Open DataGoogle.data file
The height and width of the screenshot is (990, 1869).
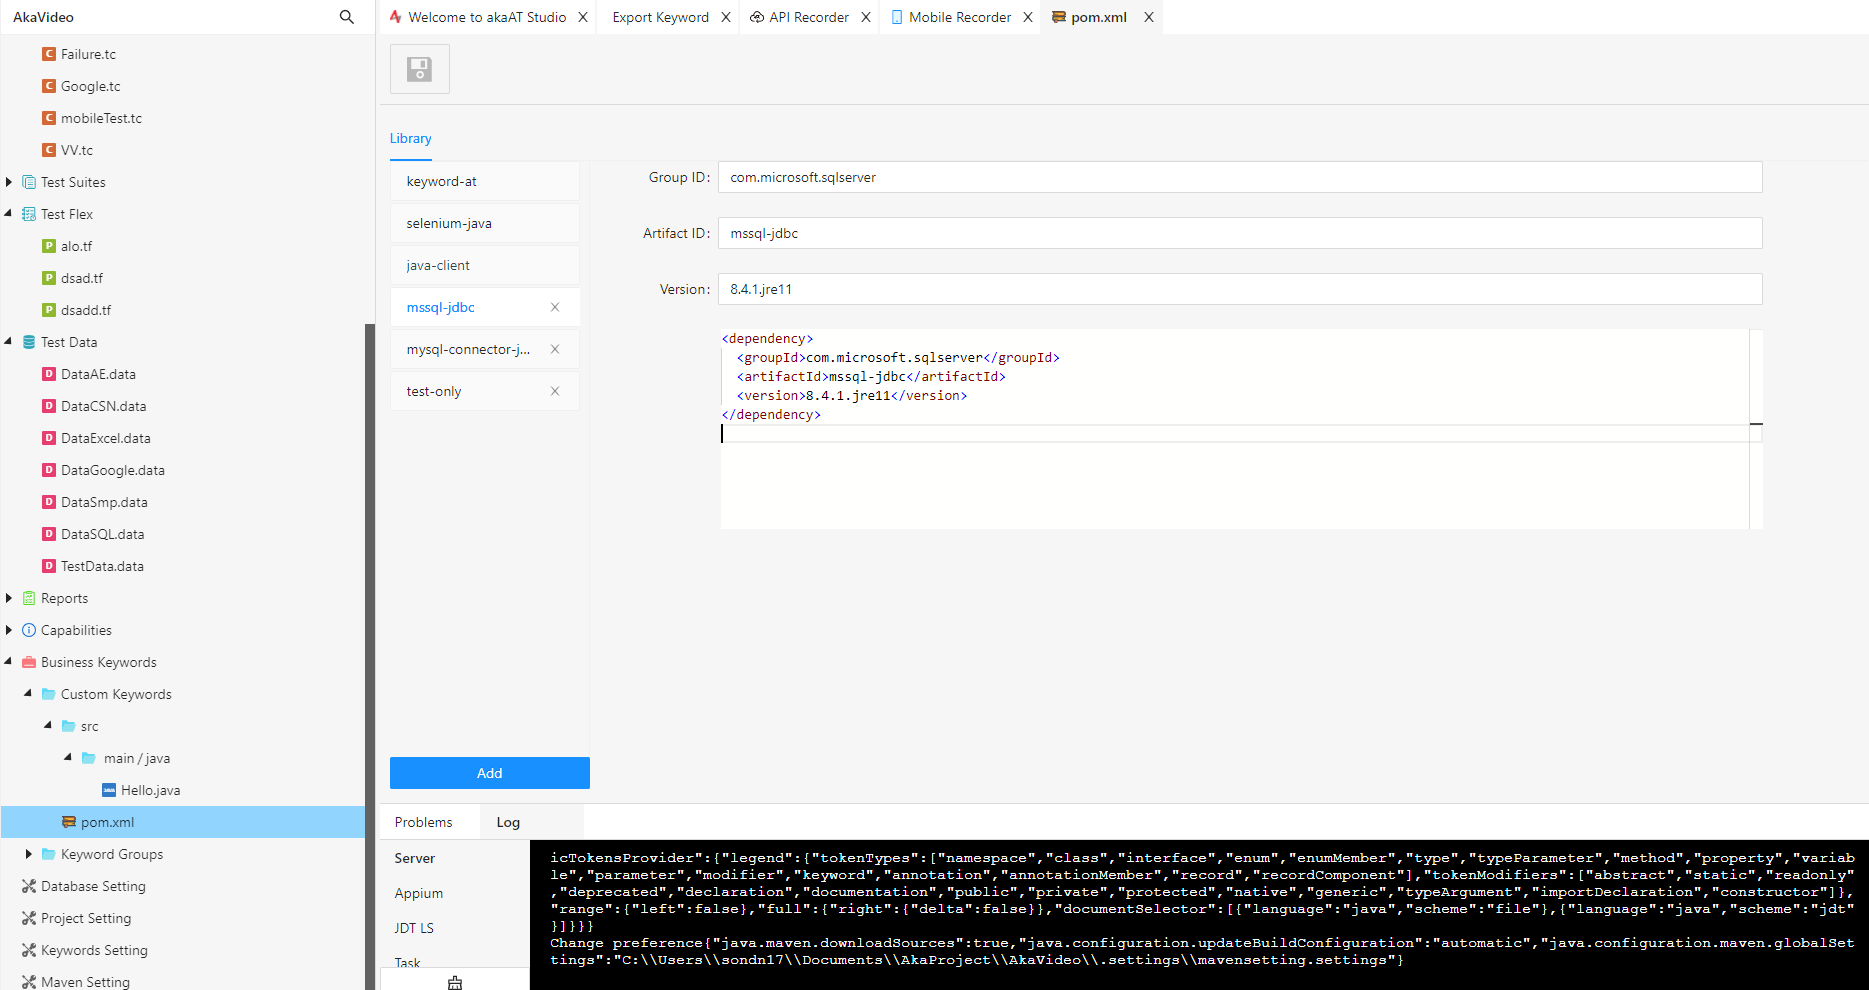[x=112, y=470]
